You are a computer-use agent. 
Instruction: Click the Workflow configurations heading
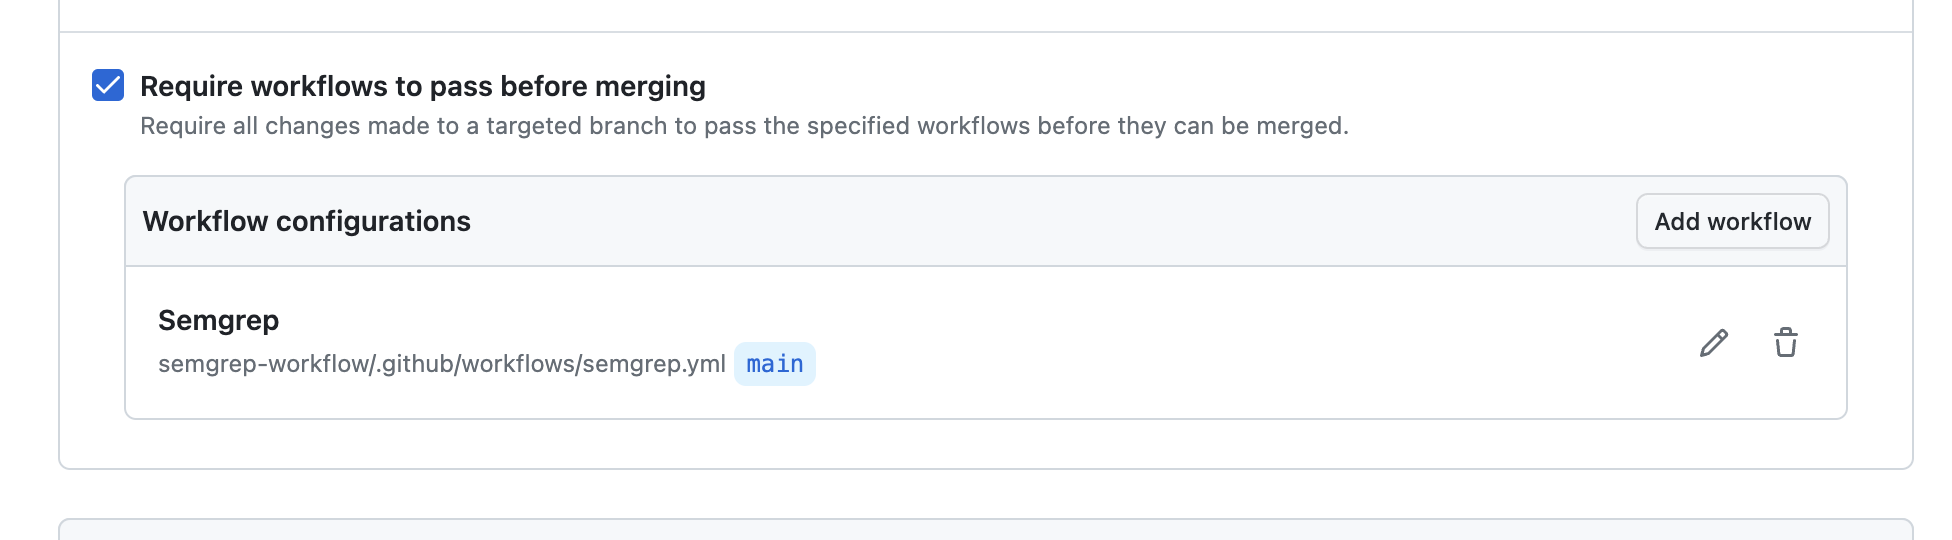coord(306,221)
